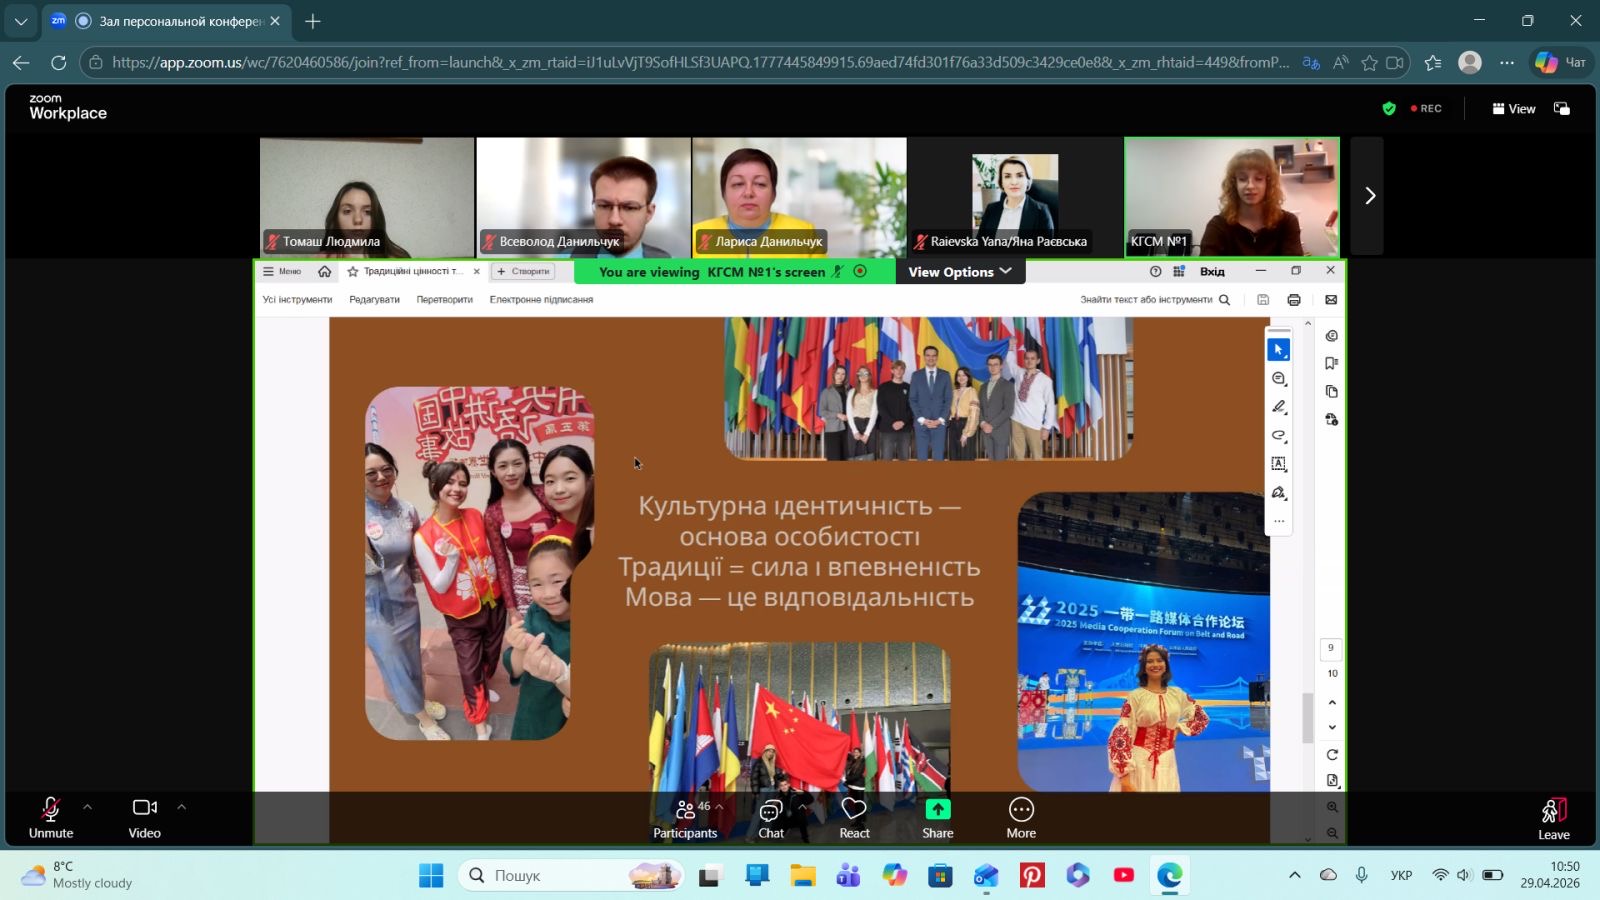Switch УКР keyboard language
1600x900 pixels.
pyautogui.click(x=1401, y=875)
